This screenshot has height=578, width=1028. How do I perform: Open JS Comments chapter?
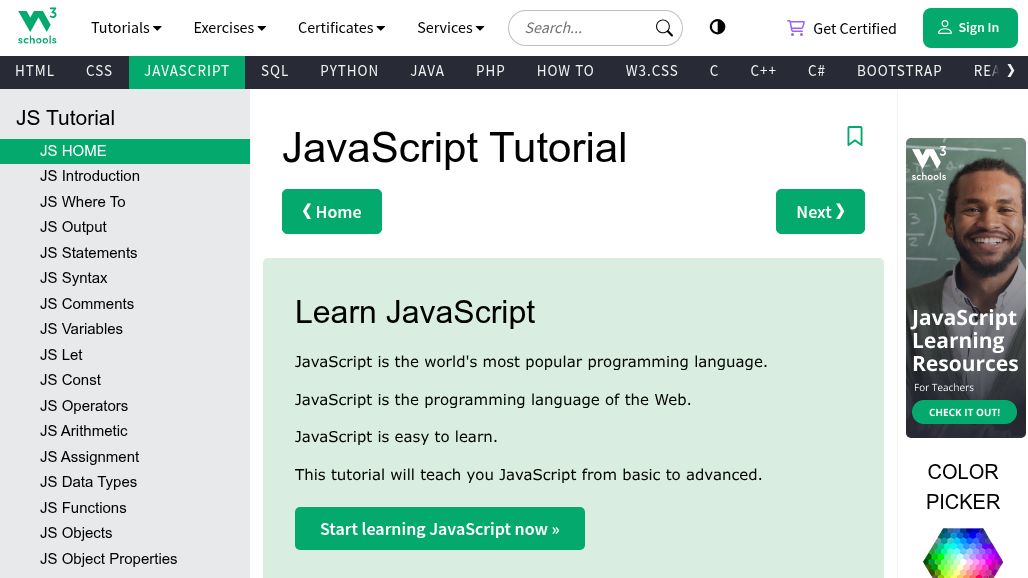[x=125, y=304]
